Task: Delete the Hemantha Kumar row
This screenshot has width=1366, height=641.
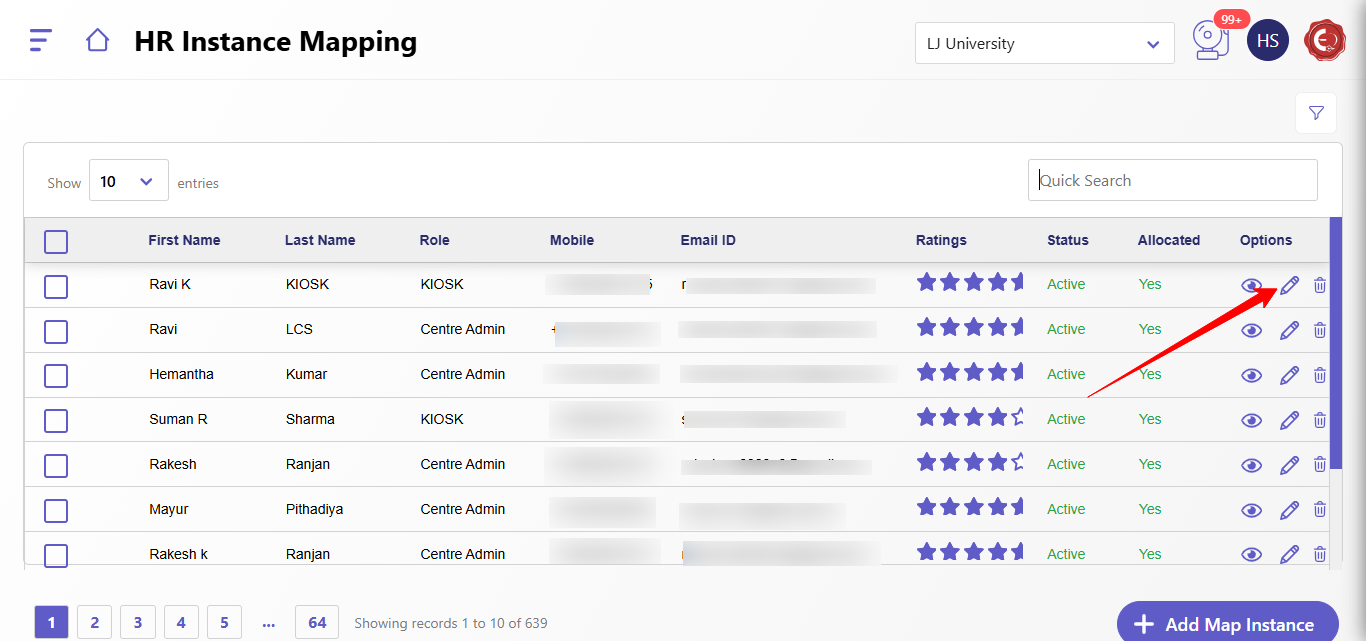Action: pyautogui.click(x=1320, y=375)
